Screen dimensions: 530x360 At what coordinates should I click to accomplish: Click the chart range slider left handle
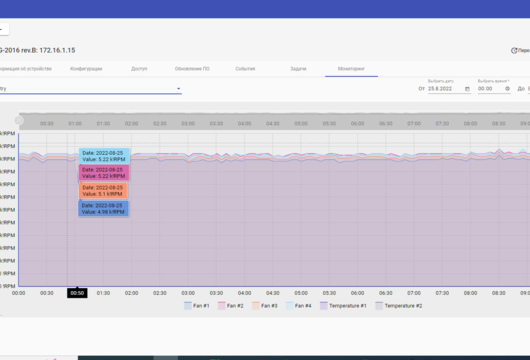(x=19, y=120)
